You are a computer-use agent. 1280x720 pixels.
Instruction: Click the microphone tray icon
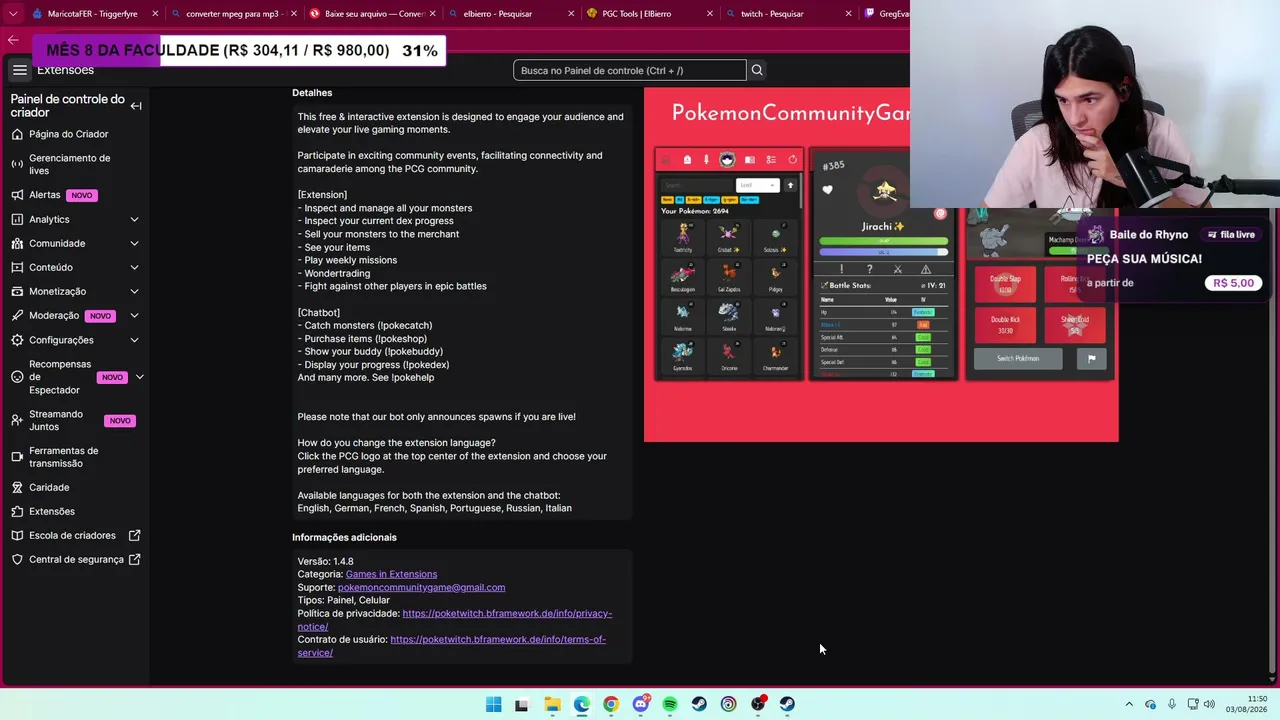click(x=1172, y=704)
